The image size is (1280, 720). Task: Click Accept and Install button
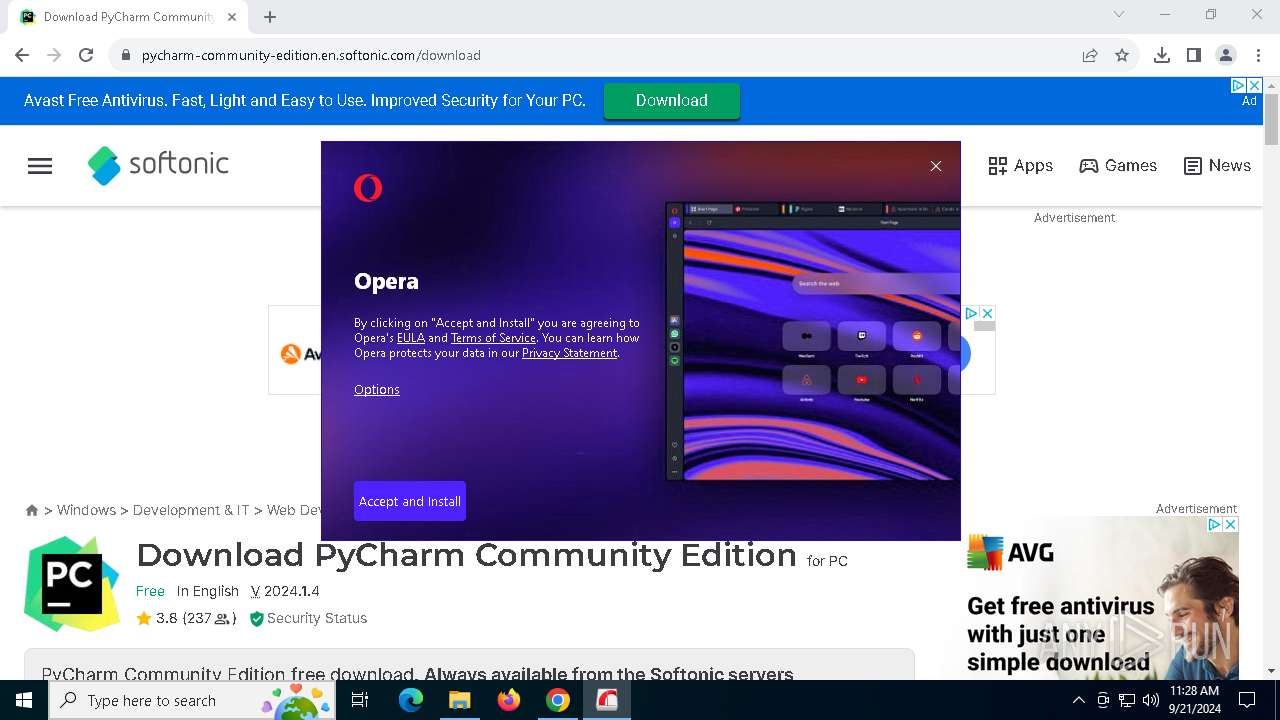click(410, 501)
